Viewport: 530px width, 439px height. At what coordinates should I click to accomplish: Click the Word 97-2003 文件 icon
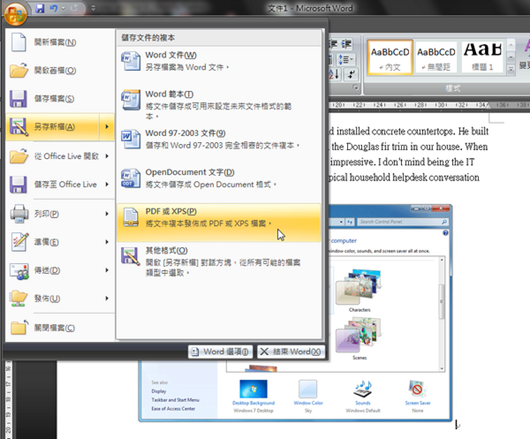(x=131, y=139)
